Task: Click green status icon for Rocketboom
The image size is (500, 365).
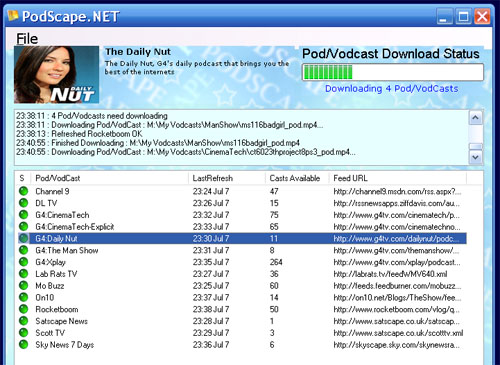Action: coord(23,309)
